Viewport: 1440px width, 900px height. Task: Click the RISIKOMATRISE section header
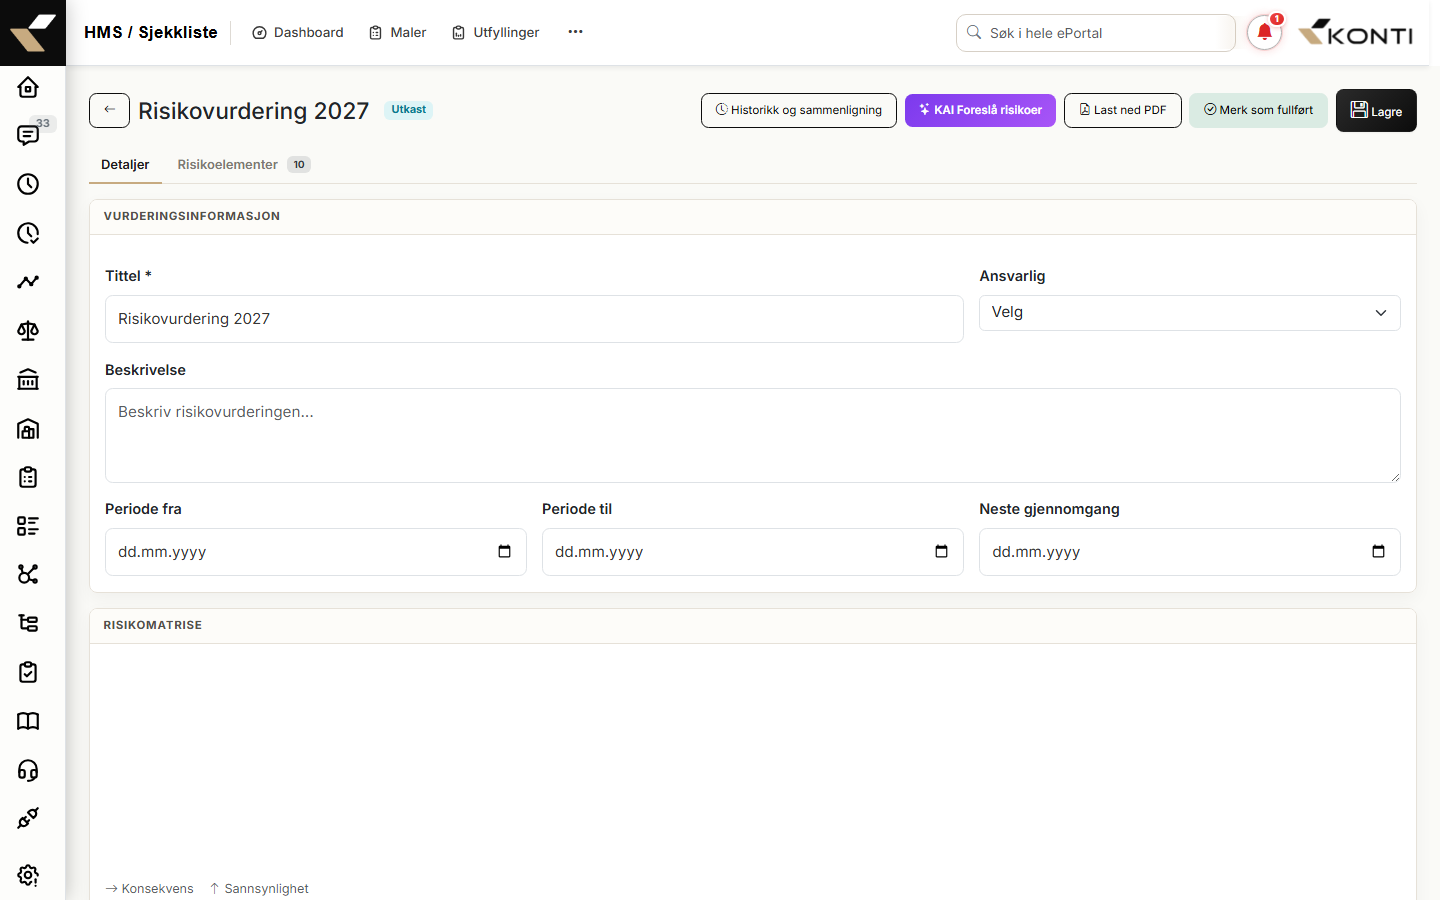(x=153, y=625)
